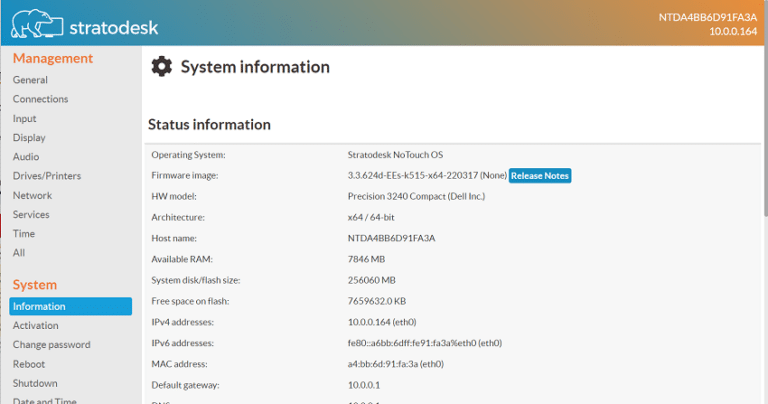Image resolution: width=768 pixels, height=404 pixels.
Task: Open Drives/Printers section
Action: (x=47, y=176)
